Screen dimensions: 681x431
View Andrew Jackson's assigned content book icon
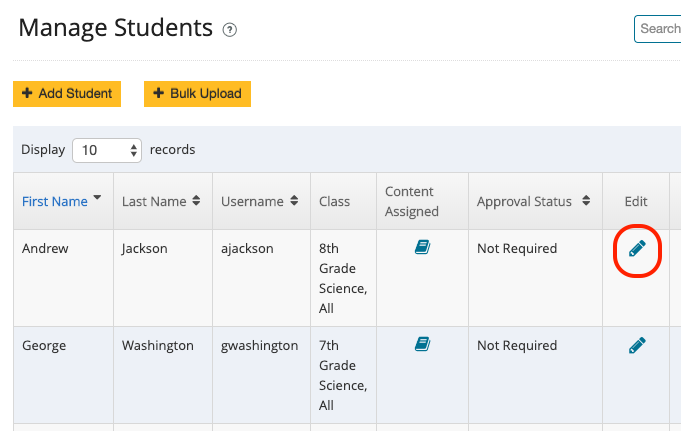422,248
